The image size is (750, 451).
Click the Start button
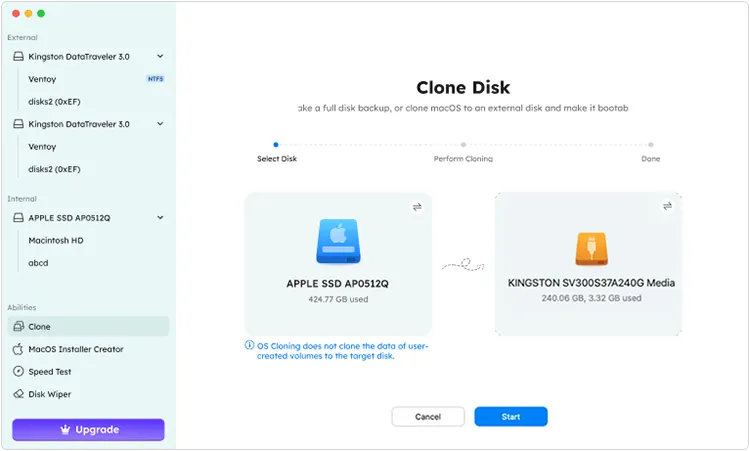[x=511, y=417]
